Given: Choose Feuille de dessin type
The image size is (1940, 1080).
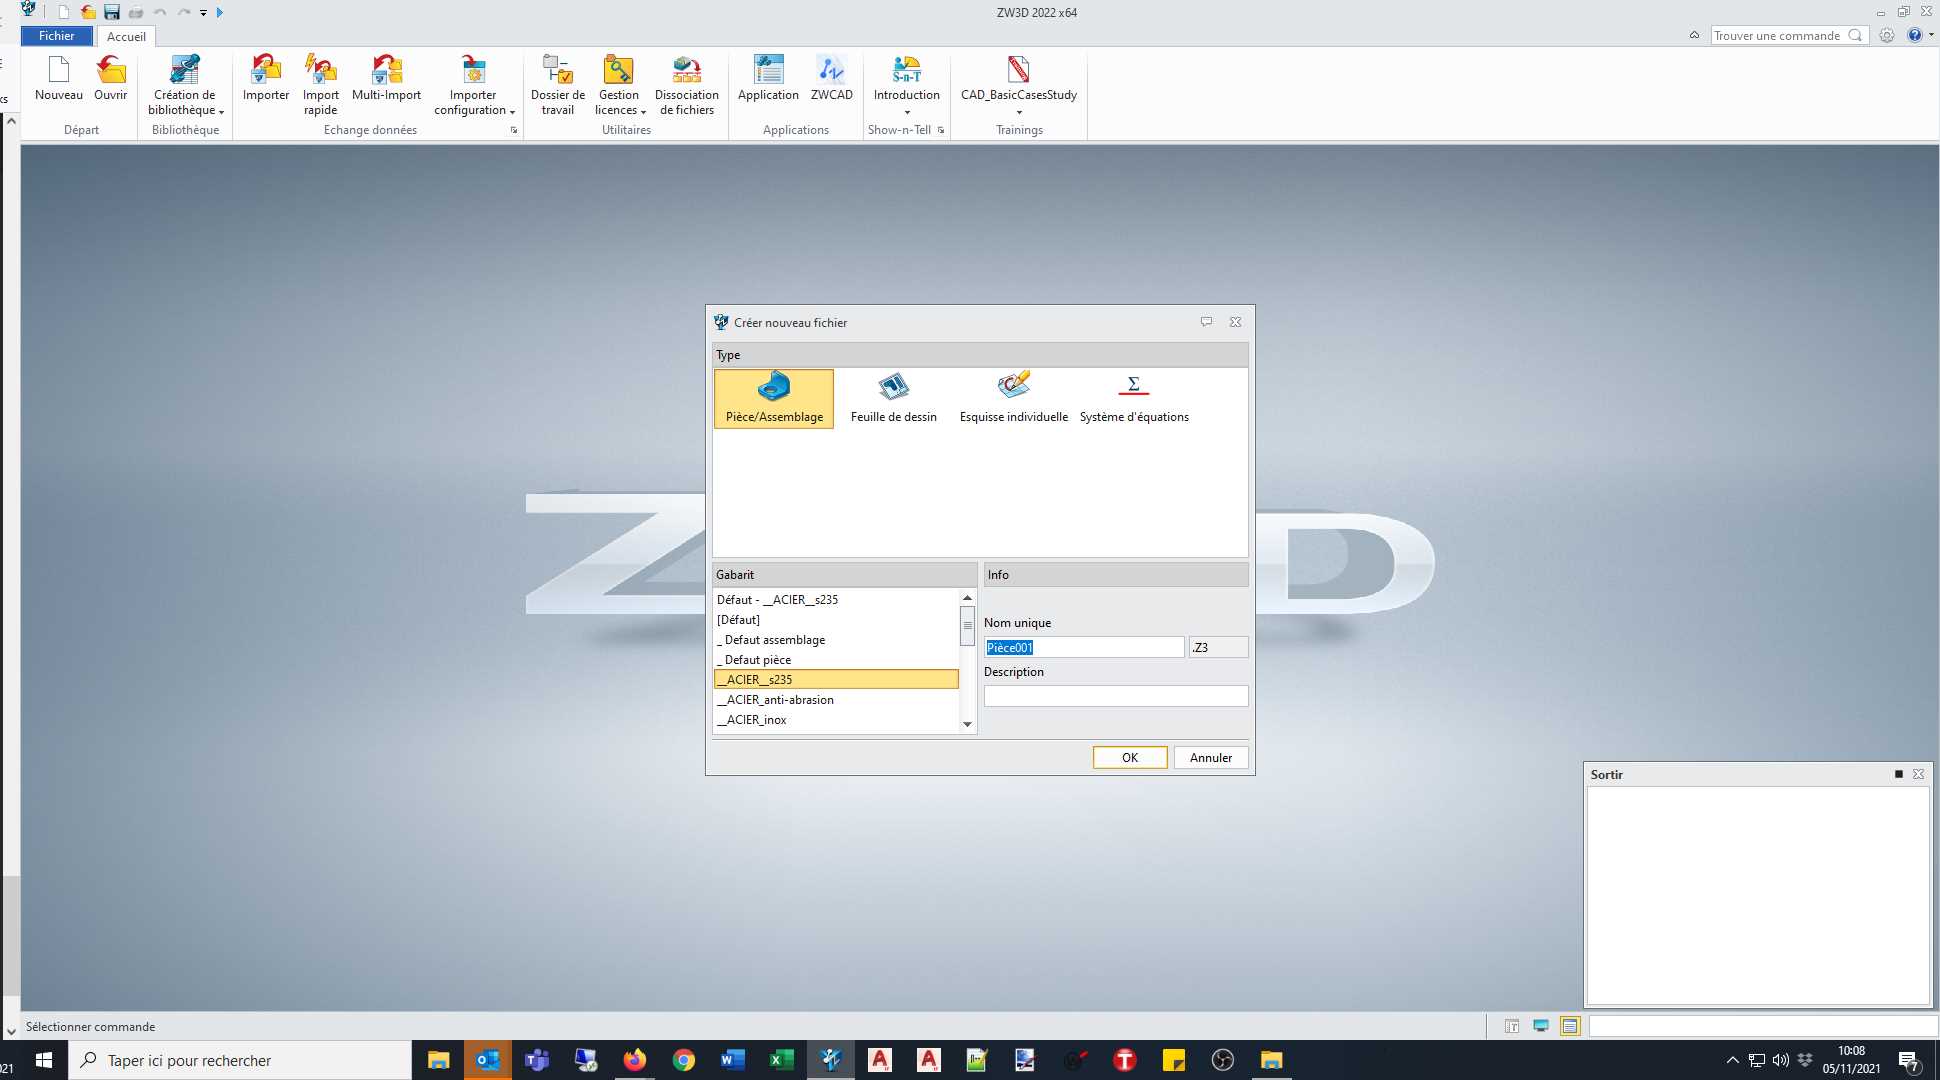Looking at the screenshot, I should pyautogui.click(x=894, y=399).
